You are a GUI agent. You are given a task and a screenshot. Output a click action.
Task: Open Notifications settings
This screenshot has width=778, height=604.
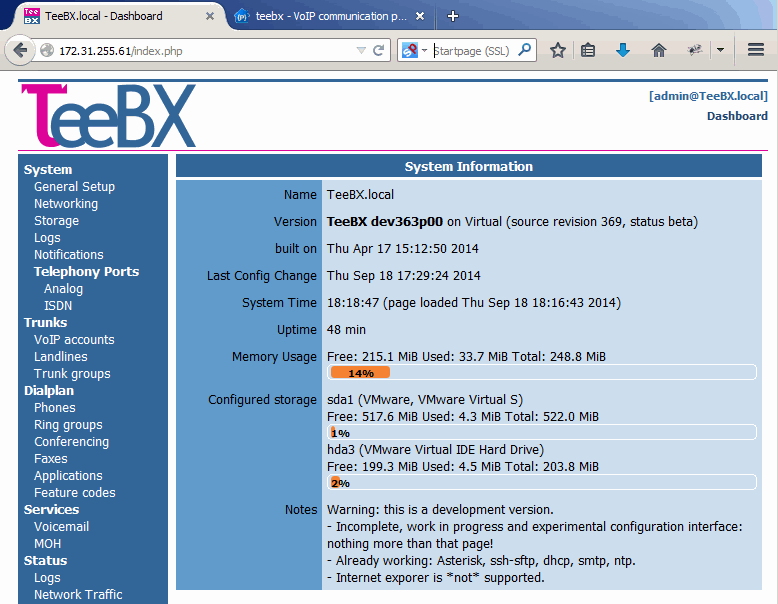point(68,255)
